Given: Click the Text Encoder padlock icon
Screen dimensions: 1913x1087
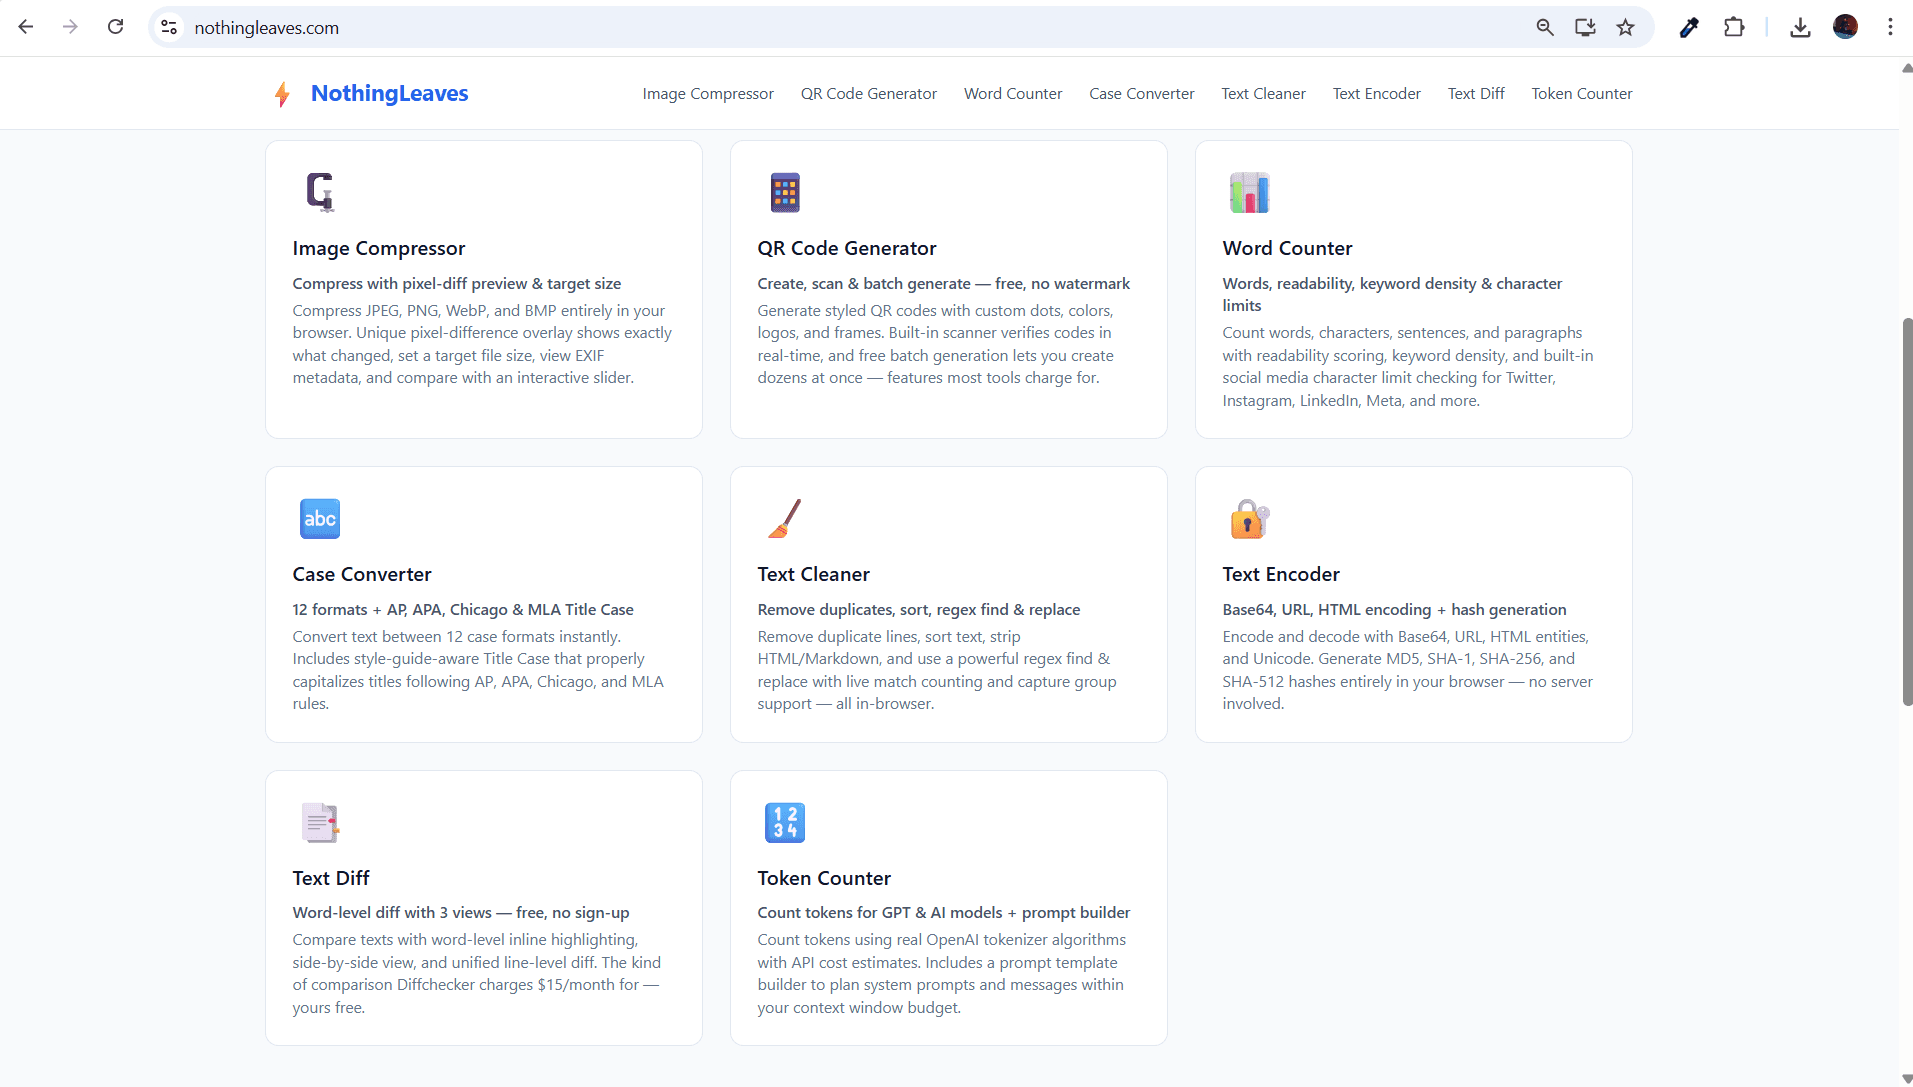Looking at the screenshot, I should tap(1249, 519).
